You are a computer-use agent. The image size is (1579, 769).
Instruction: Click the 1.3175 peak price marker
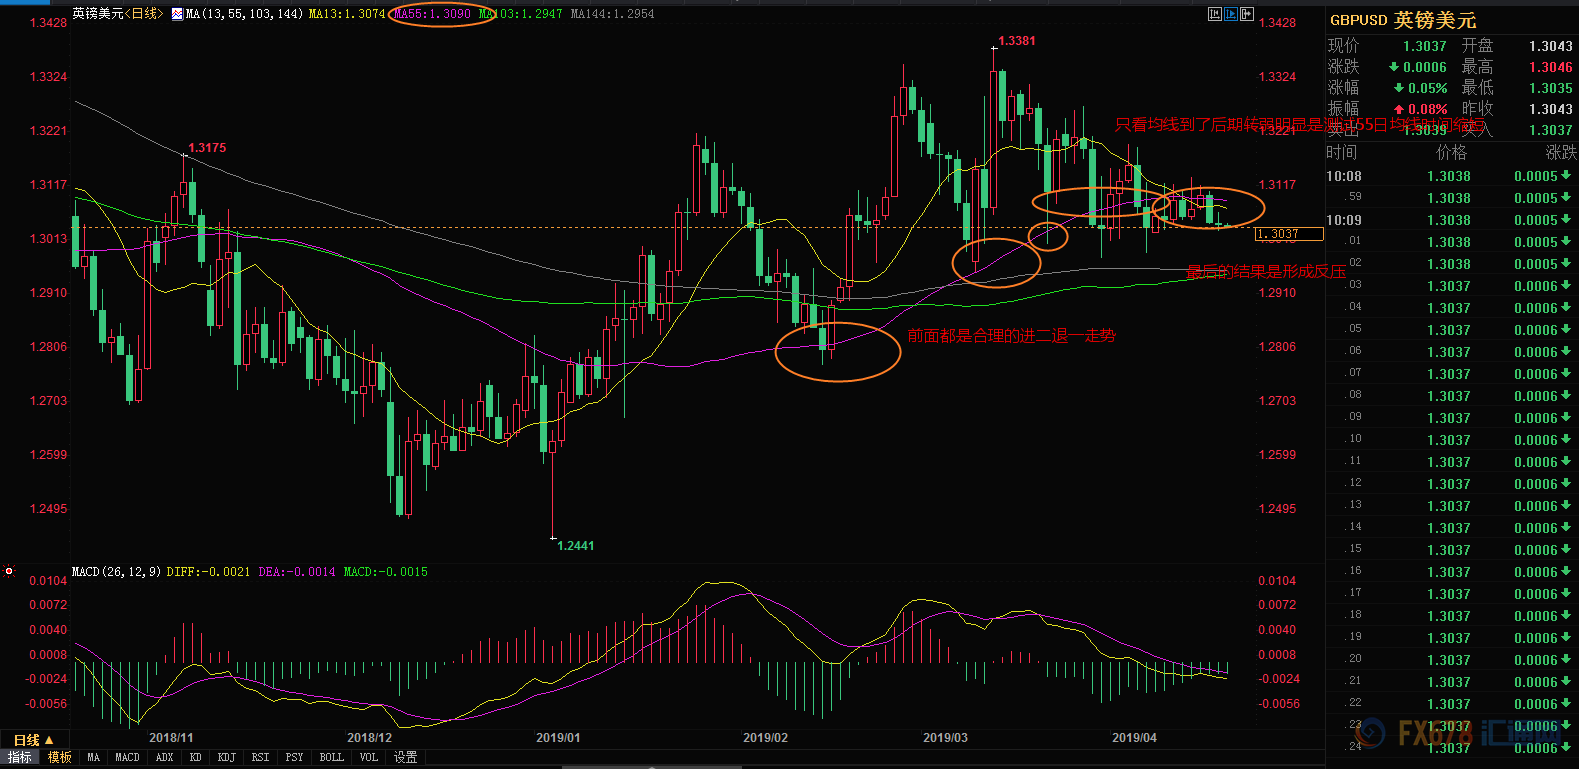(x=207, y=148)
